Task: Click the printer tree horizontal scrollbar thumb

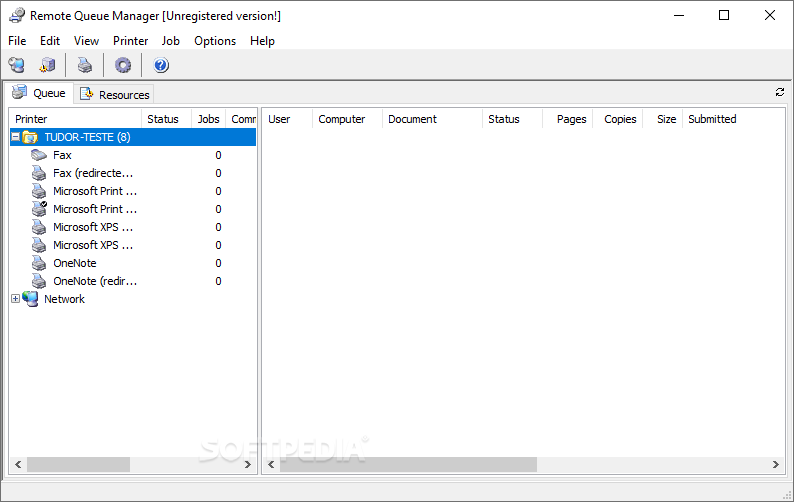Action: tap(78, 465)
